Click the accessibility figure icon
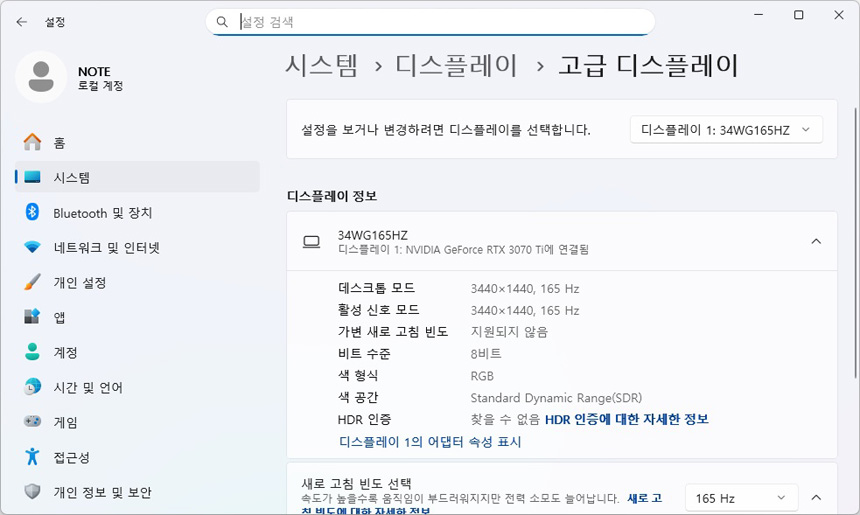This screenshot has width=860, height=515. (x=33, y=457)
